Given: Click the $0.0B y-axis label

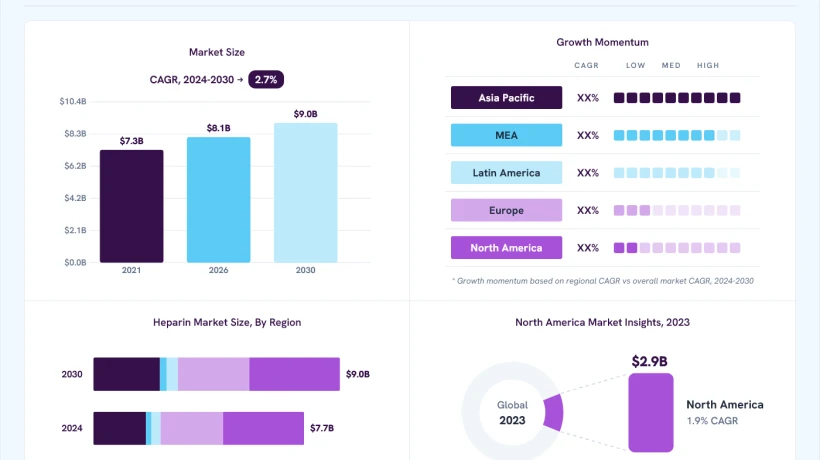Looking at the screenshot, I should [75, 262].
